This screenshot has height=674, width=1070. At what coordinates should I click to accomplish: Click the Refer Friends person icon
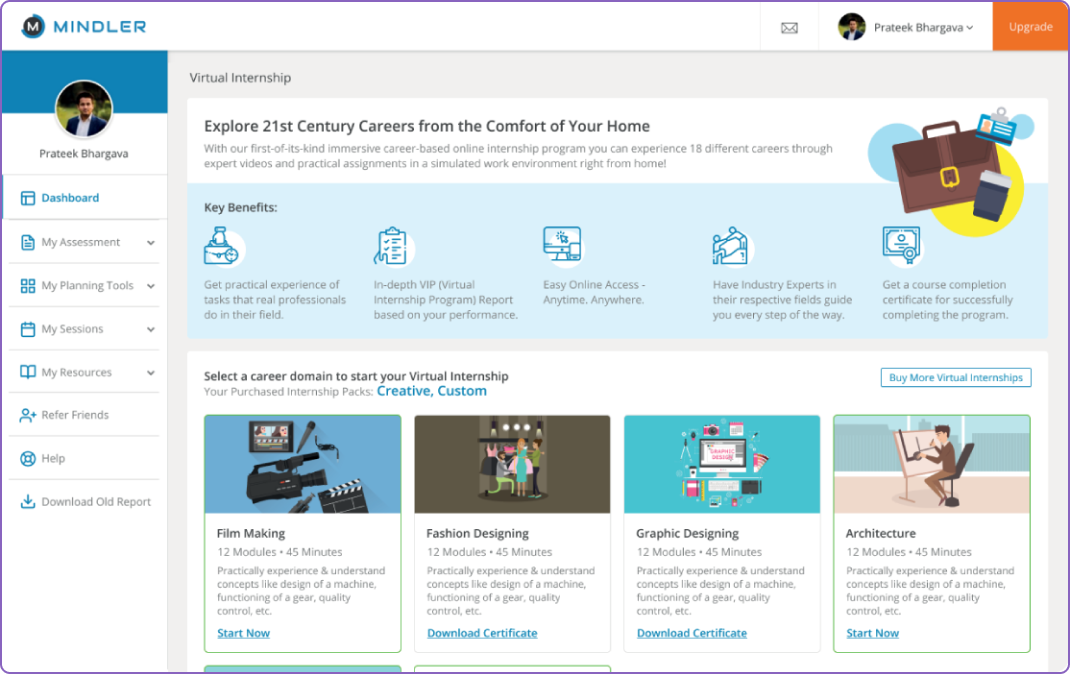(28, 415)
